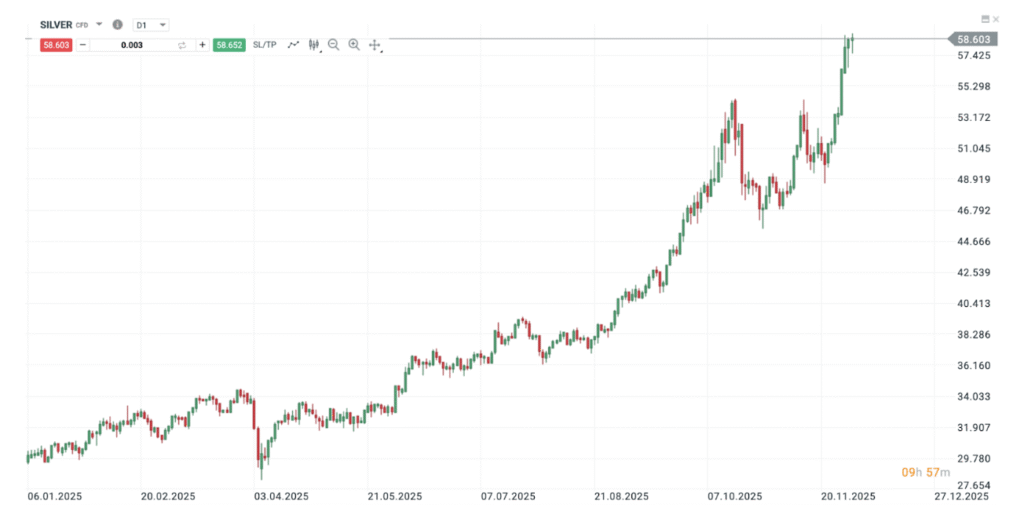The width and height of the screenshot is (1024, 526).
Task: Open the candlestick chart type menu
Action: coord(314,45)
